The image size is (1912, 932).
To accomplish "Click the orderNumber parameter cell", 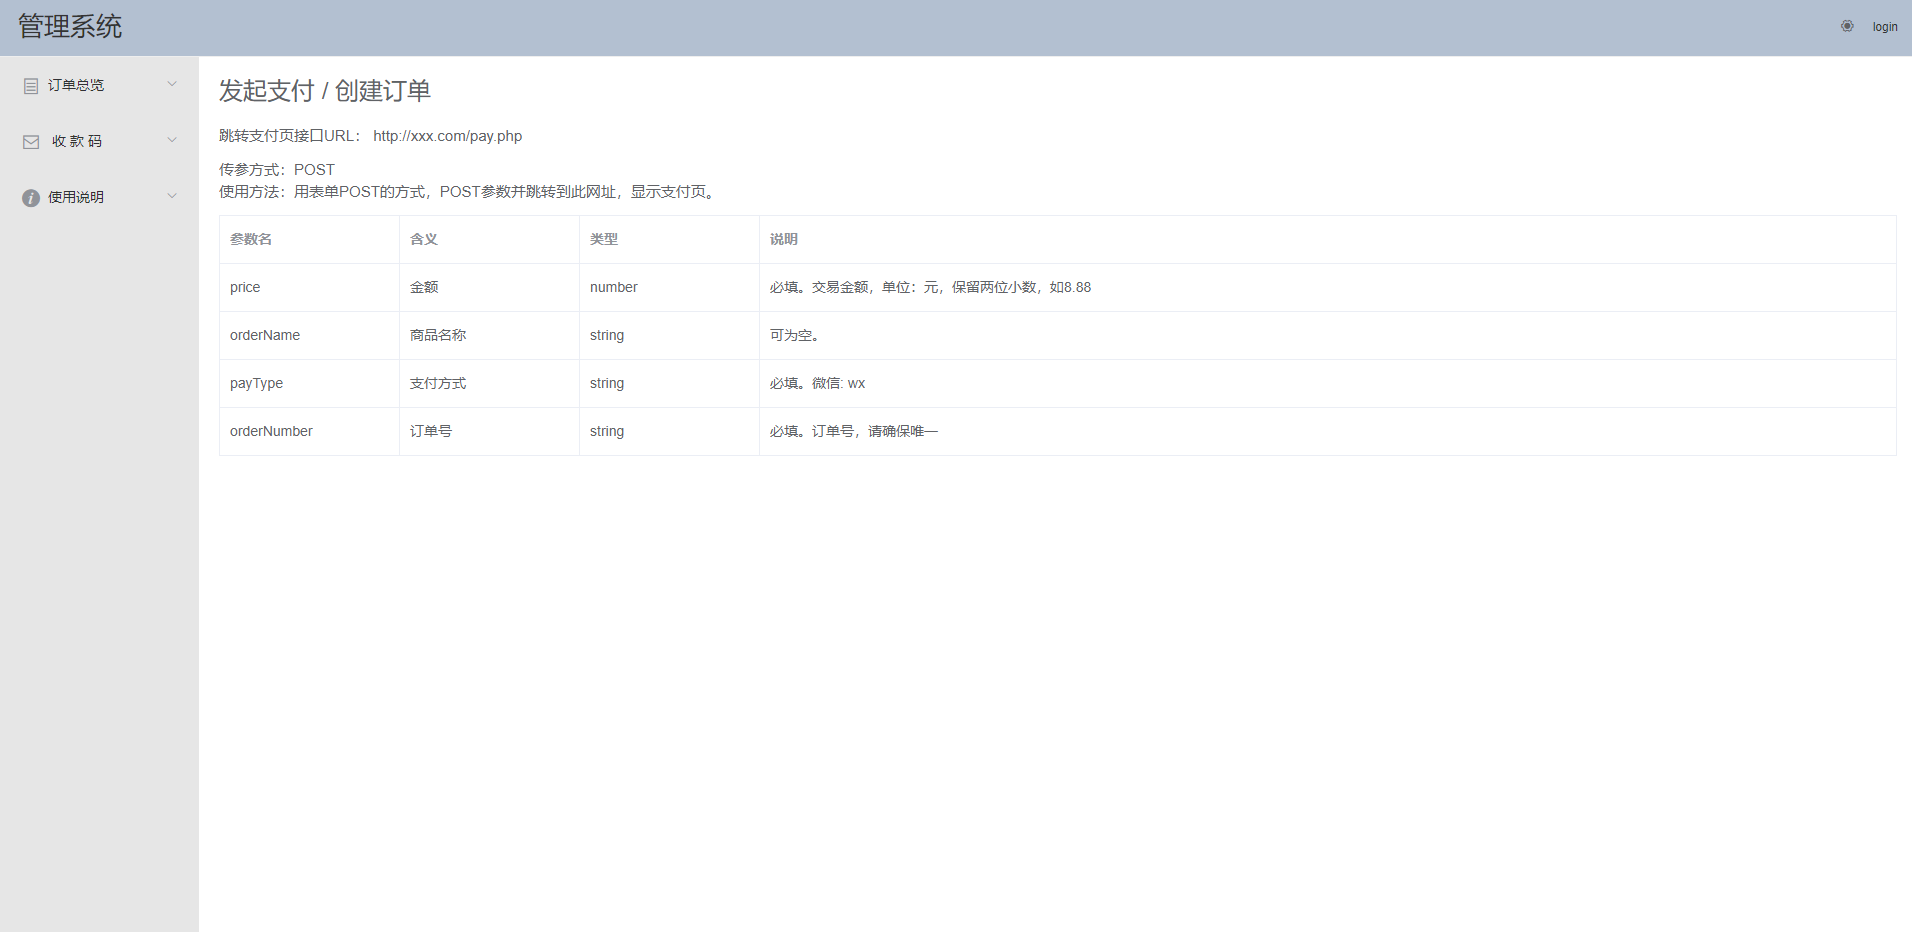I will pos(271,432).
